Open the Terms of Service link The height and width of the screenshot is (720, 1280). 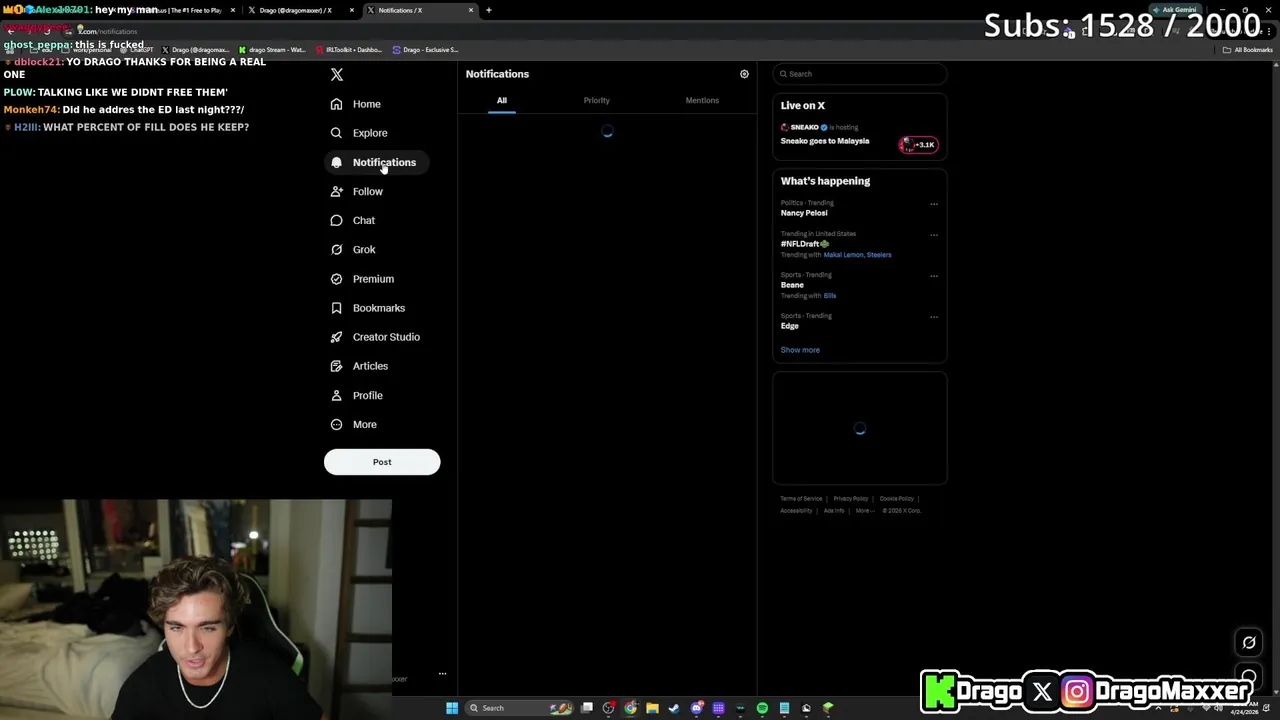(x=801, y=499)
